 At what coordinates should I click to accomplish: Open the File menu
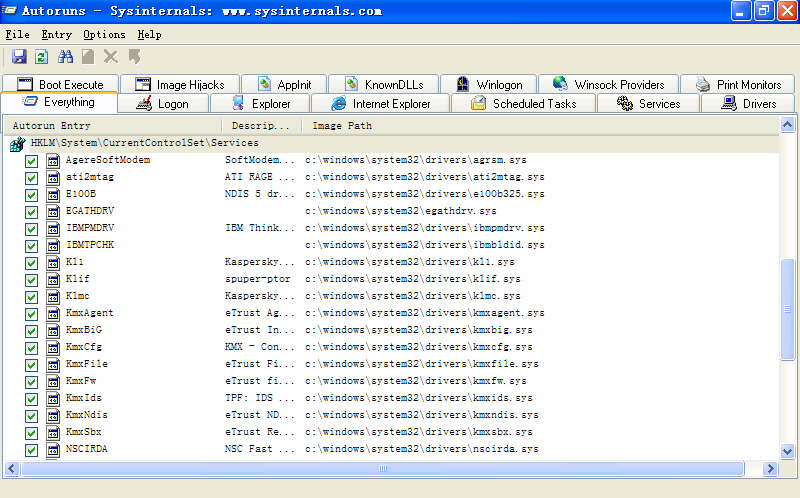(17, 35)
